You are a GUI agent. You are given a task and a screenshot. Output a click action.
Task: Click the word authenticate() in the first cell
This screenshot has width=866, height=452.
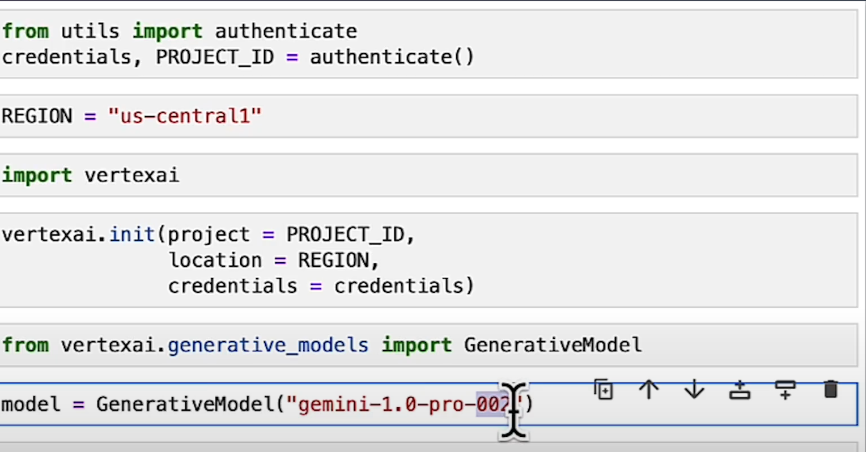392,57
